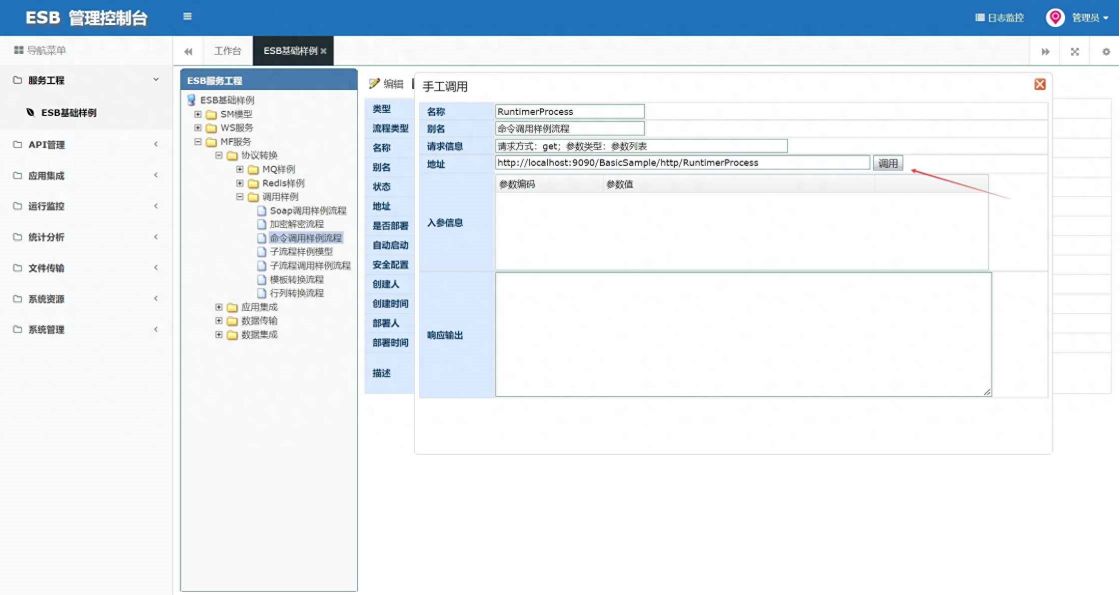Select the 调用样例 folder in tree
Screen dimensions: 1120x595
click(x=280, y=196)
